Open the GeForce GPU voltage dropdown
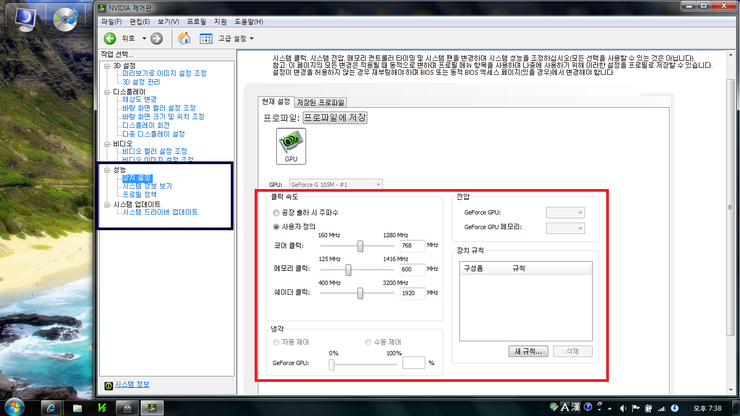 [565, 213]
